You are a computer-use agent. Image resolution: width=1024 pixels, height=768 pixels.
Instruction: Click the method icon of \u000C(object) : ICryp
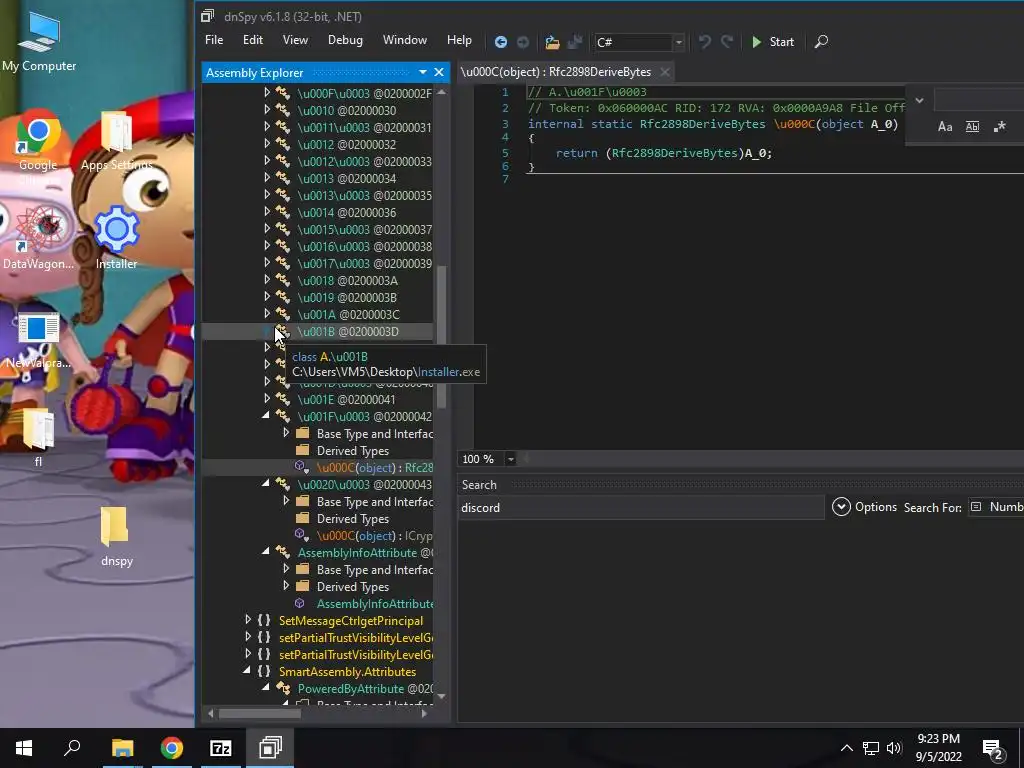(x=301, y=535)
